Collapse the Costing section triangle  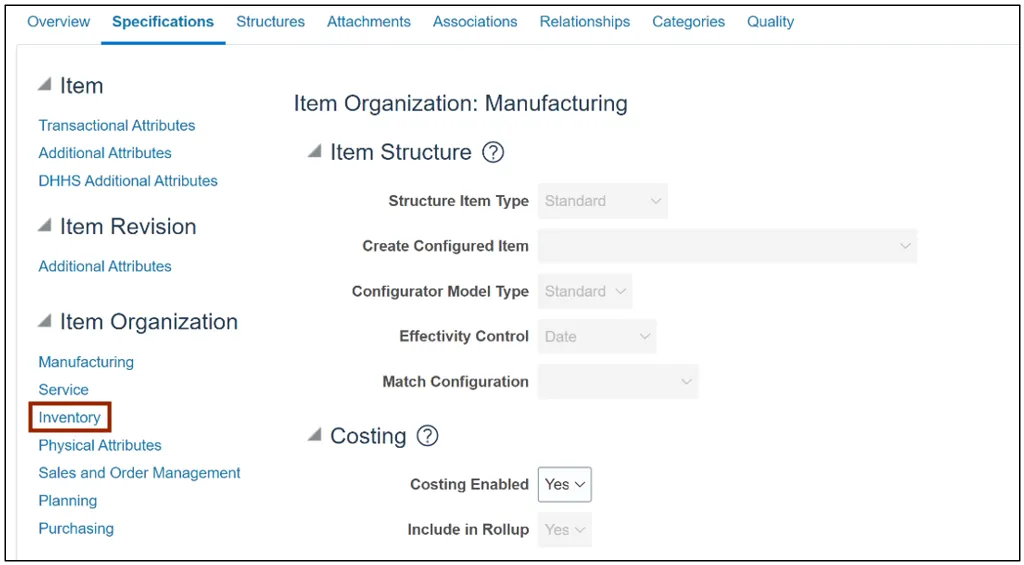[315, 435]
